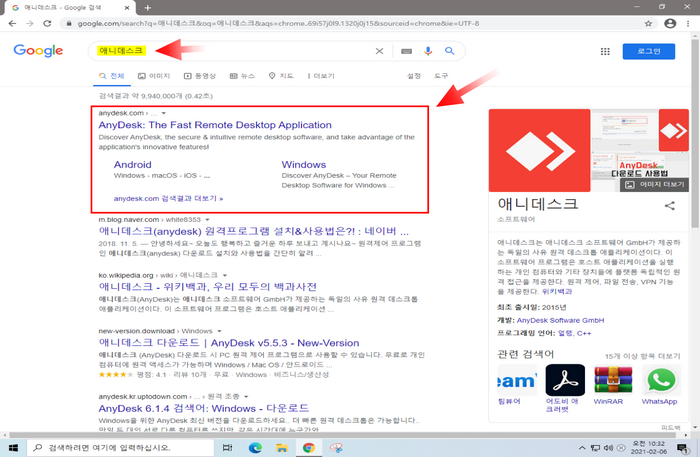Open the AnyDesk Software GmbH developer link

[560, 320]
